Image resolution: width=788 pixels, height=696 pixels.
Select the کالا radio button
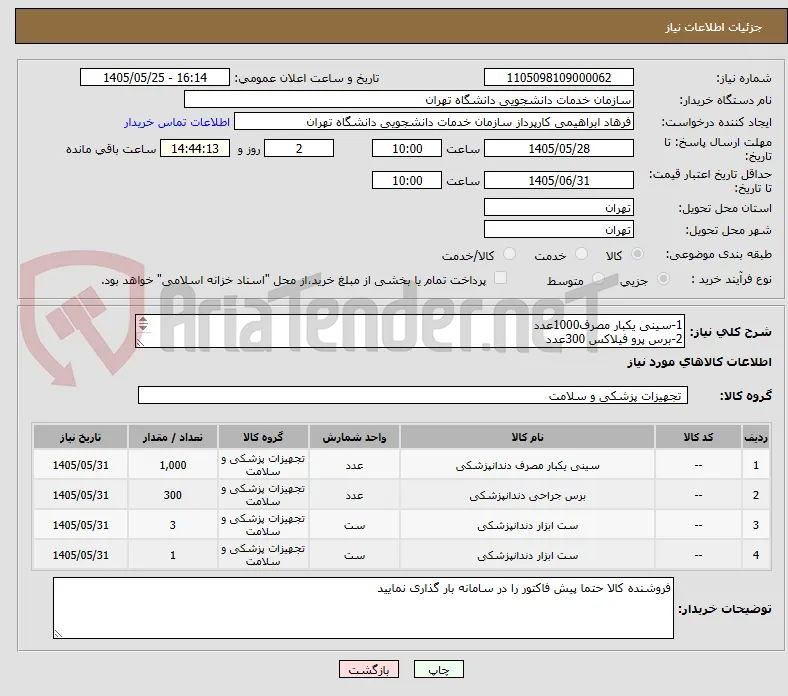[637, 254]
